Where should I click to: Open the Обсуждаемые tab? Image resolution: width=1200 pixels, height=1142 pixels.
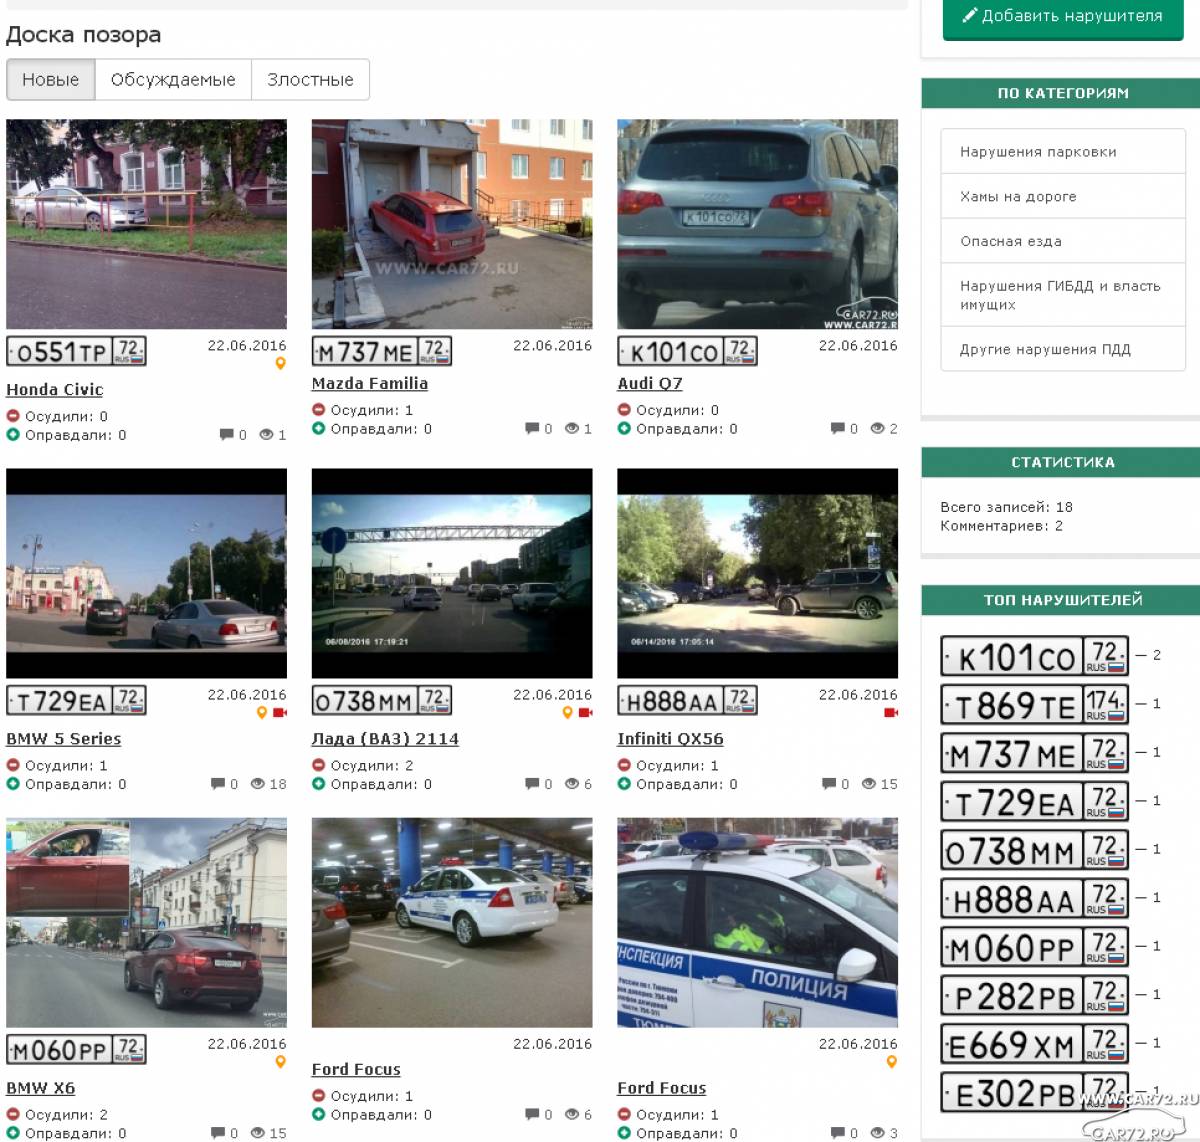tap(173, 80)
